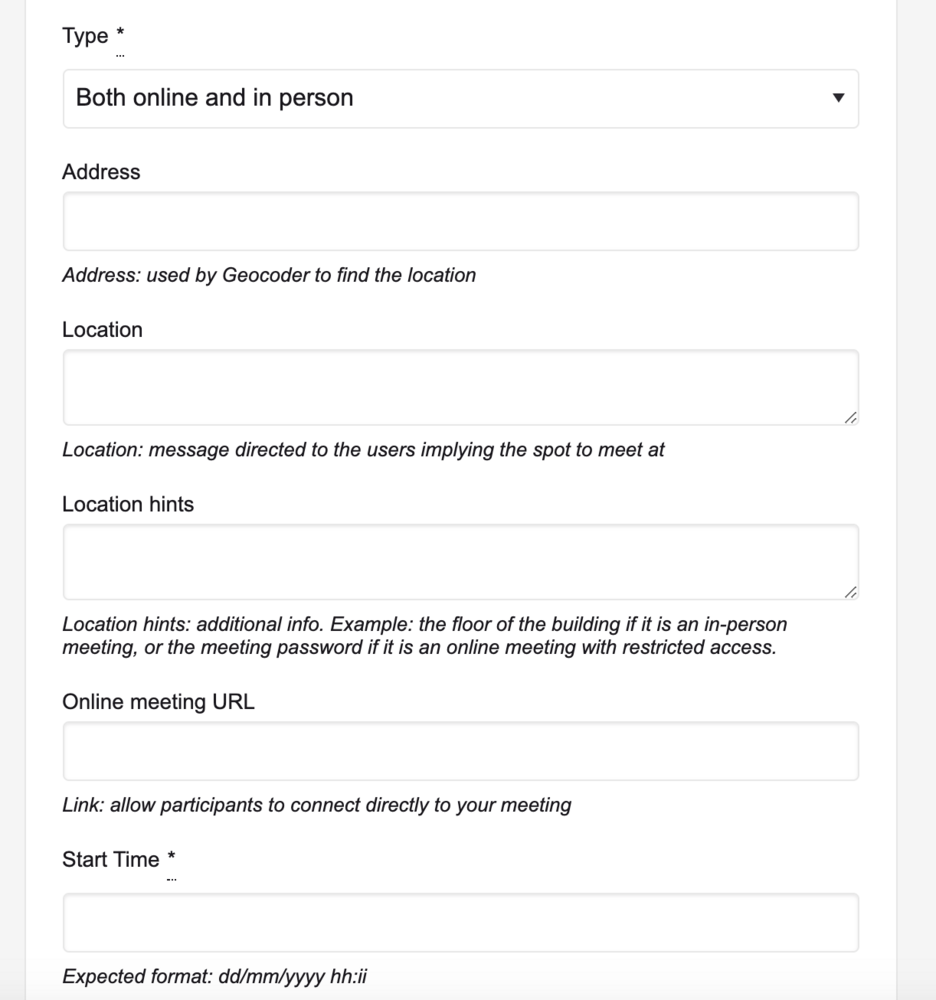Click inside the Location text area
The height and width of the screenshot is (1000, 936).
[460, 387]
